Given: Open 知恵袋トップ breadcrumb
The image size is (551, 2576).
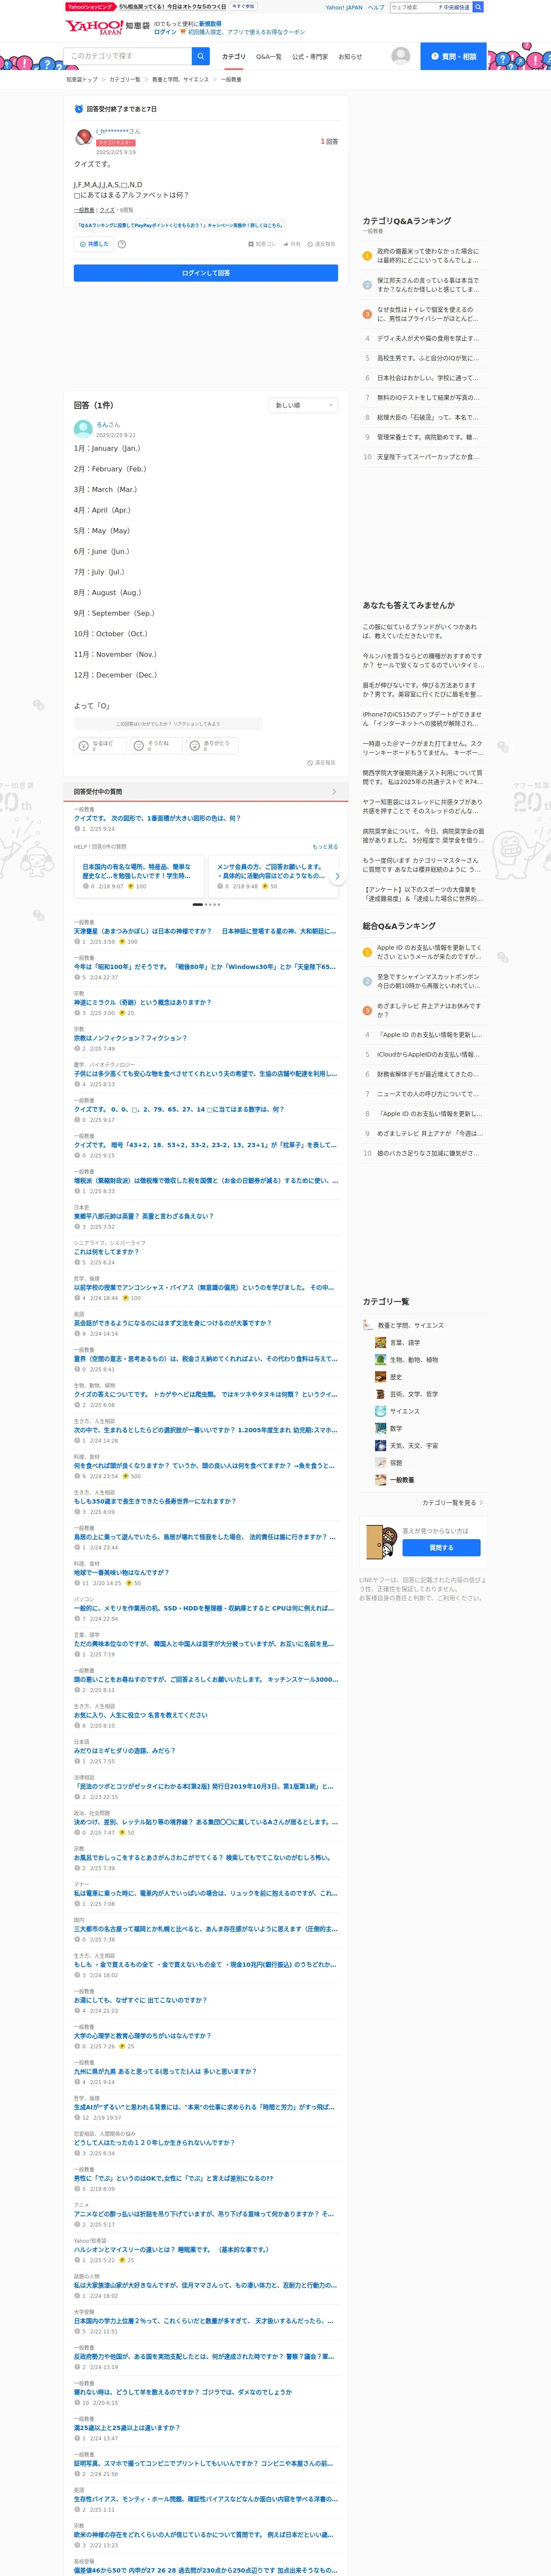Looking at the screenshot, I should click(82, 79).
